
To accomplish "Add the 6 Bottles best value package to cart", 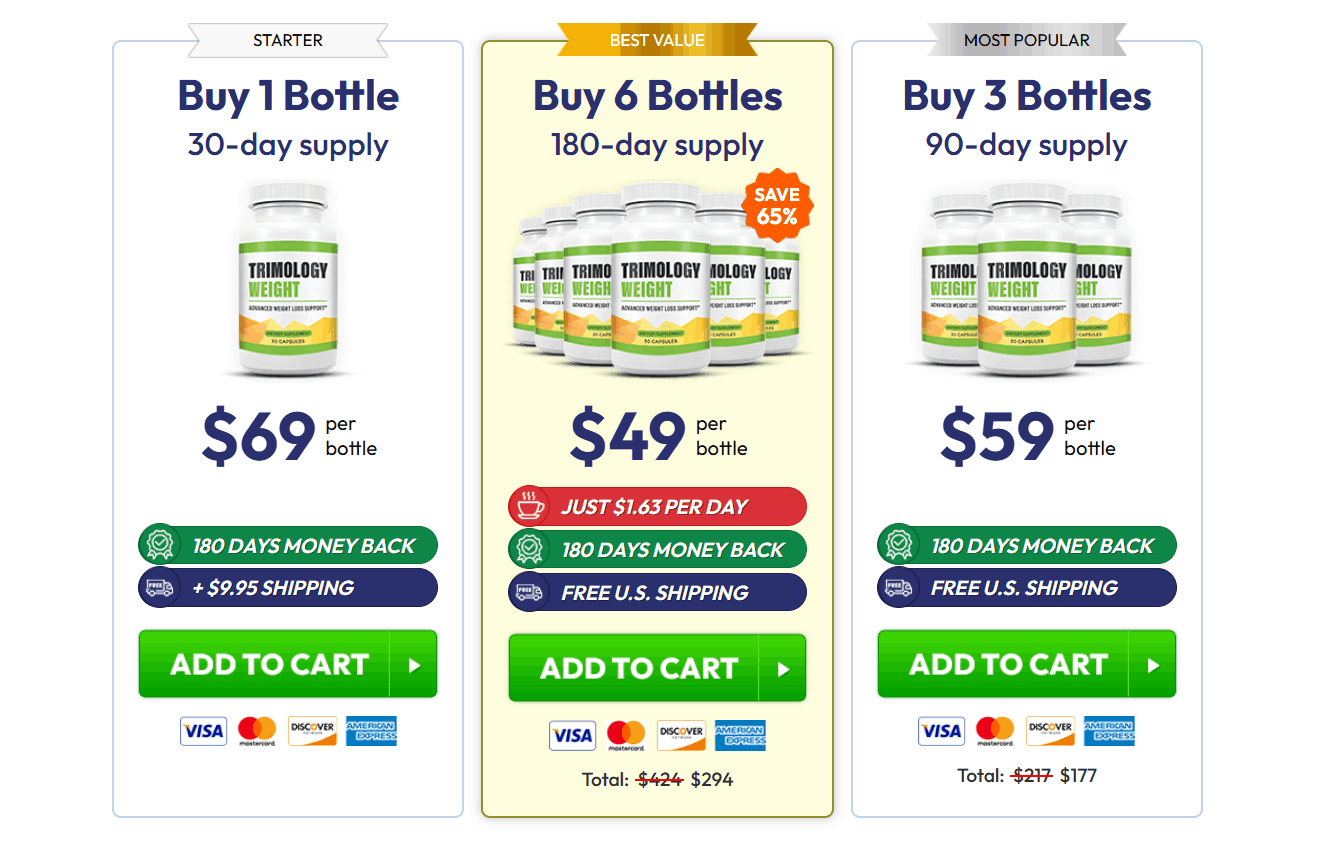I will [657, 668].
